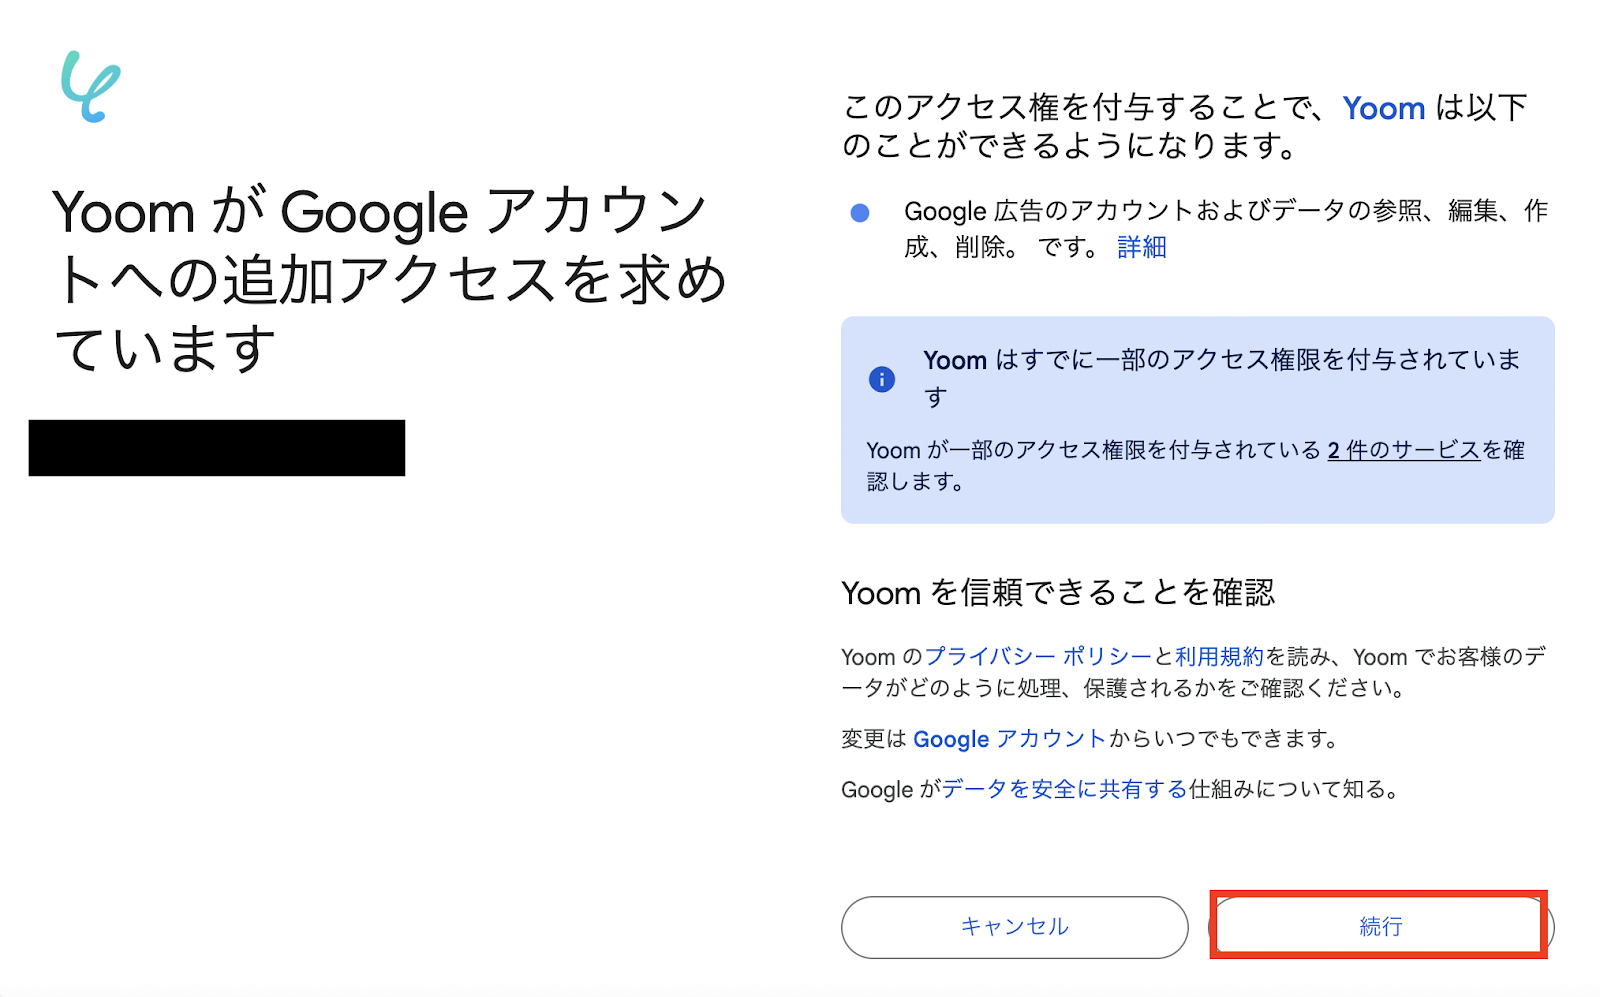Click the Yoom logo icon
Viewport: 1600px width, 997px height.
[90, 87]
